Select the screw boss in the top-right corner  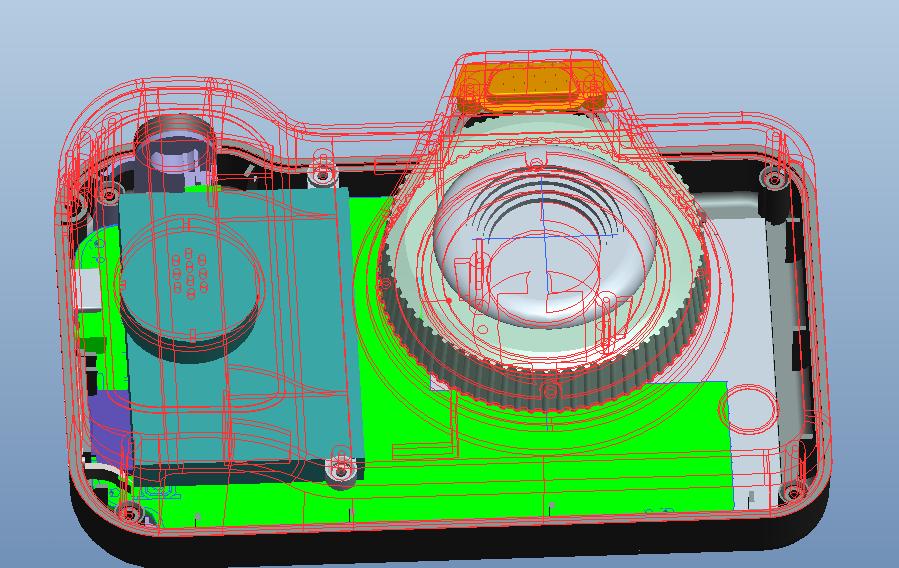(x=773, y=179)
